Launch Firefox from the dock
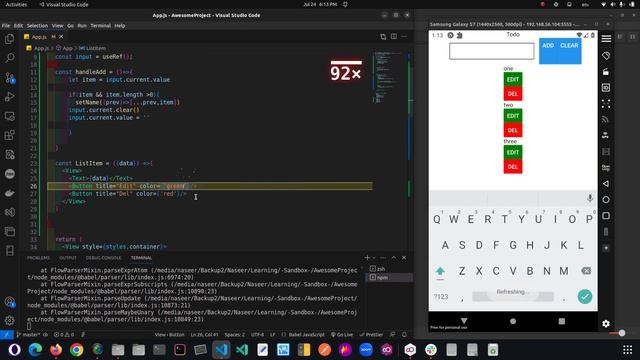 (x=56, y=350)
